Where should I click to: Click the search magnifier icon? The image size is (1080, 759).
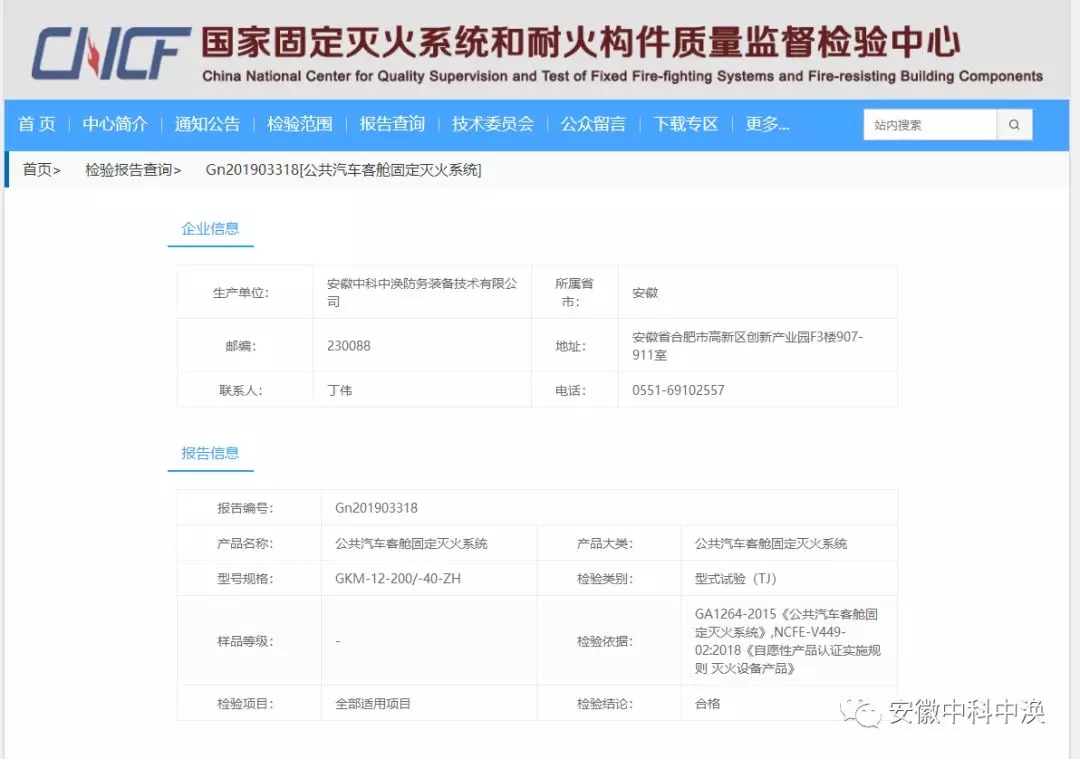[1014, 125]
